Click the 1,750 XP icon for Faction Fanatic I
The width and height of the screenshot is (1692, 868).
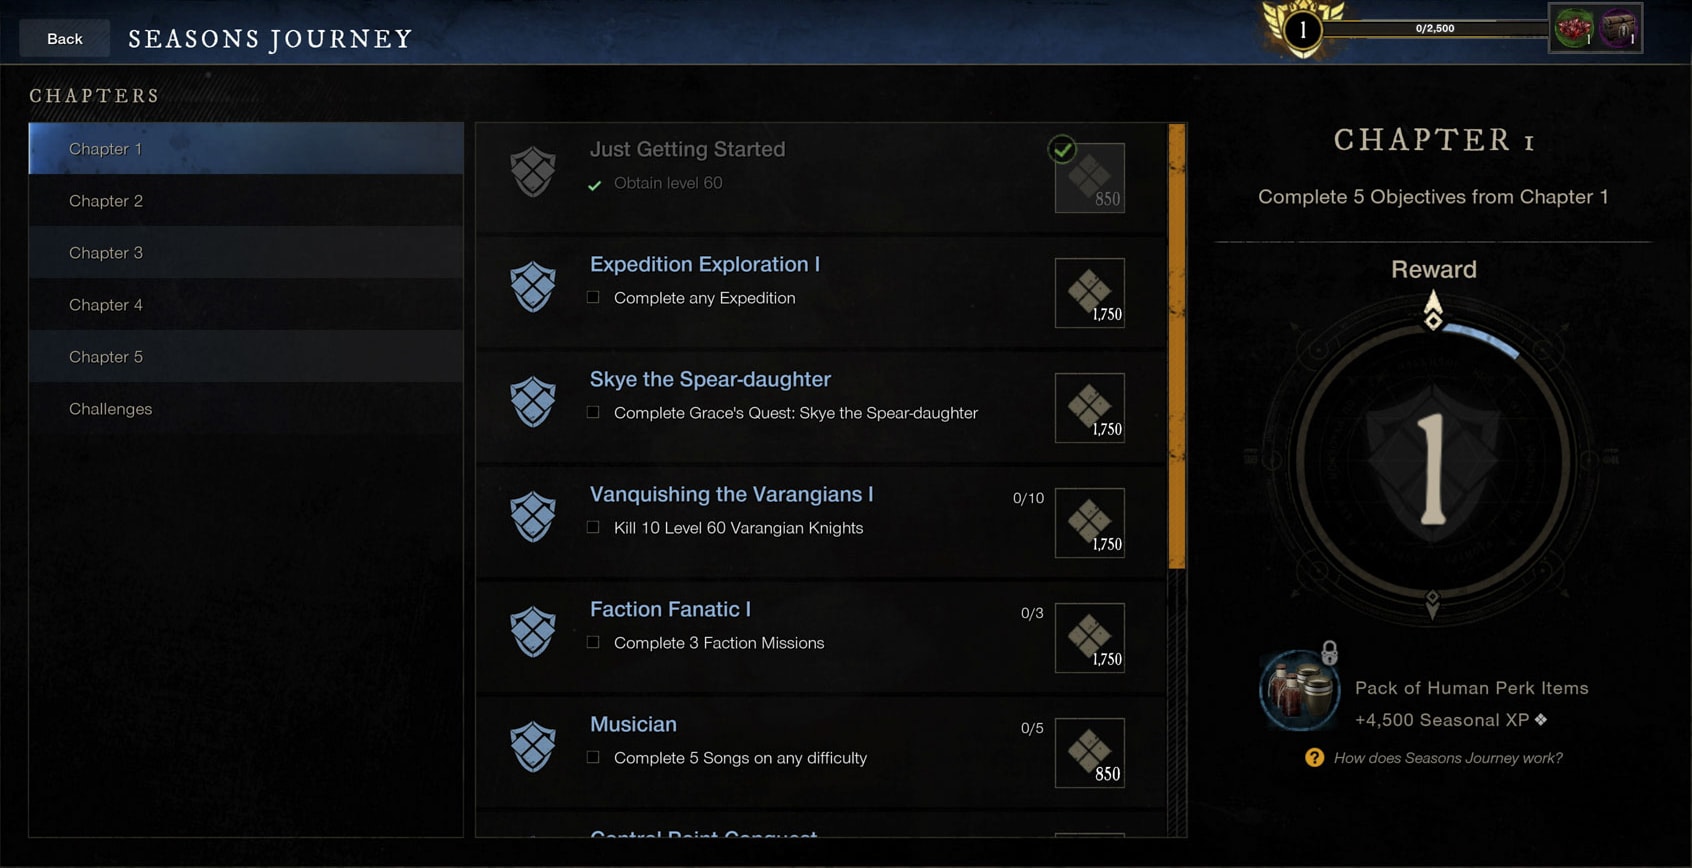[1090, 638]
